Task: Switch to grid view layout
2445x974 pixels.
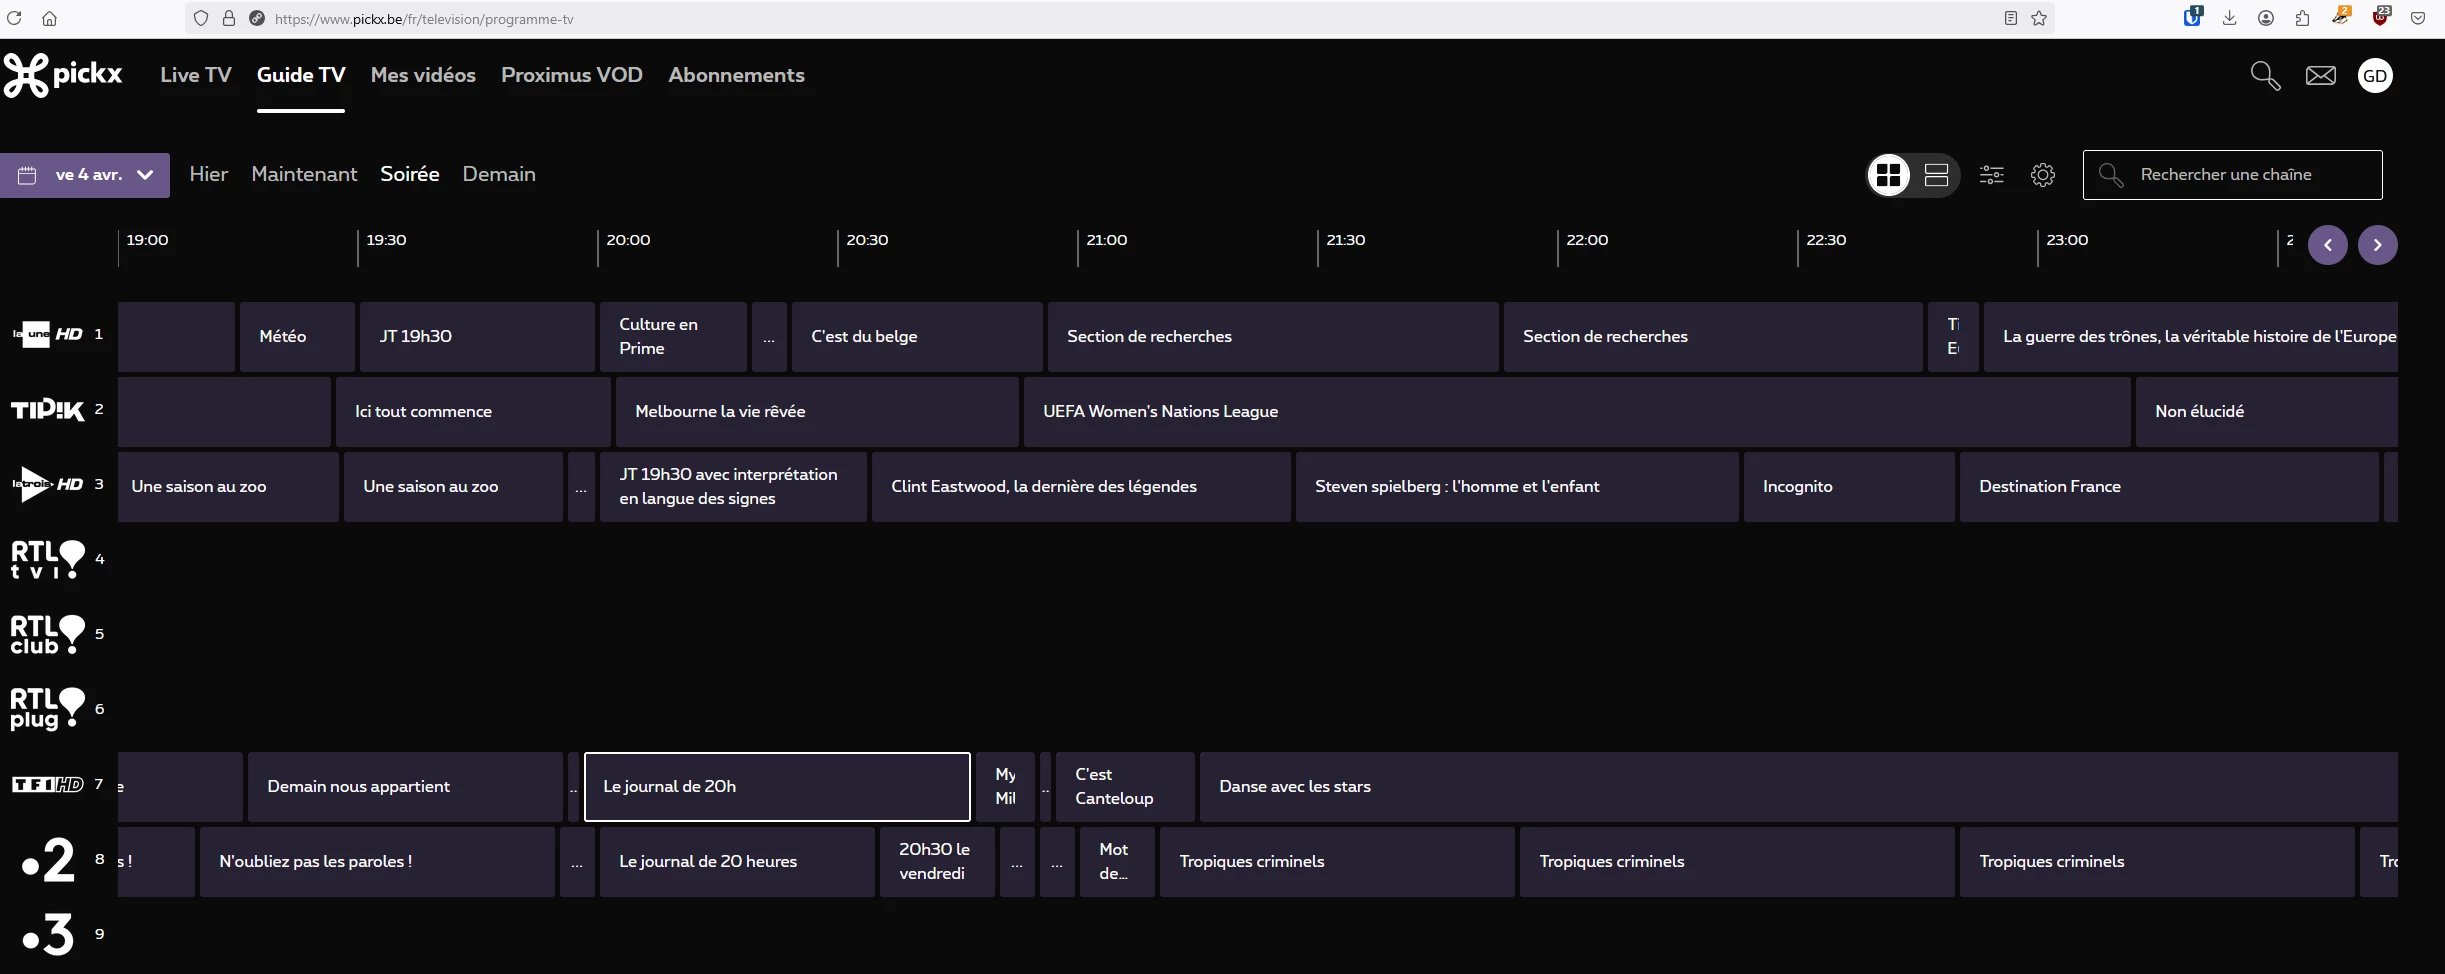Action: [x=1889, y=175]
